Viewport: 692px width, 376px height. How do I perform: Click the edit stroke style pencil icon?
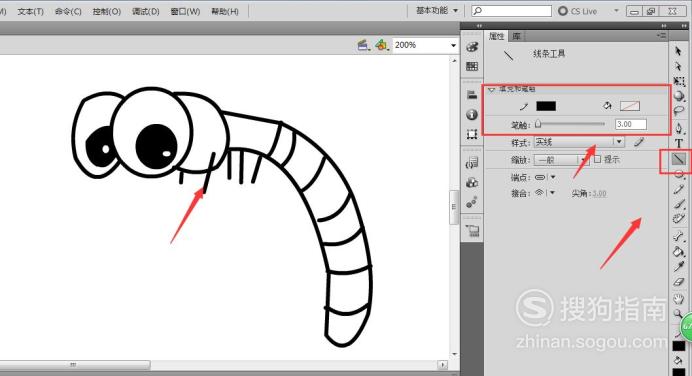pos(639,142)
